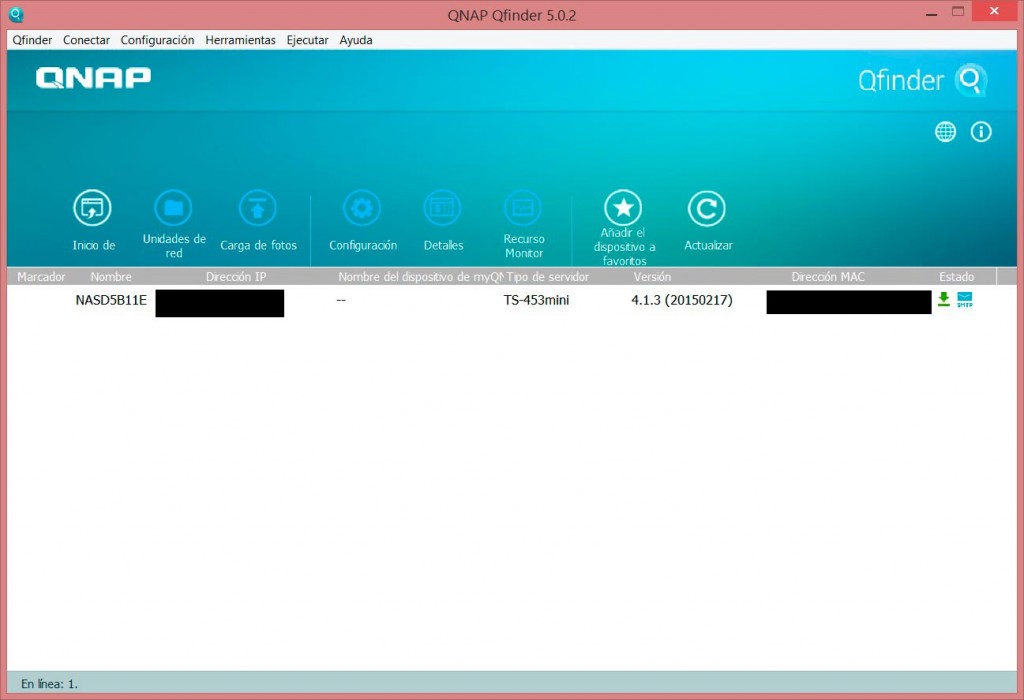This screenshot has height=700, width=1024.
Task: Sort by Estado column header
Action: pos(957,277)
